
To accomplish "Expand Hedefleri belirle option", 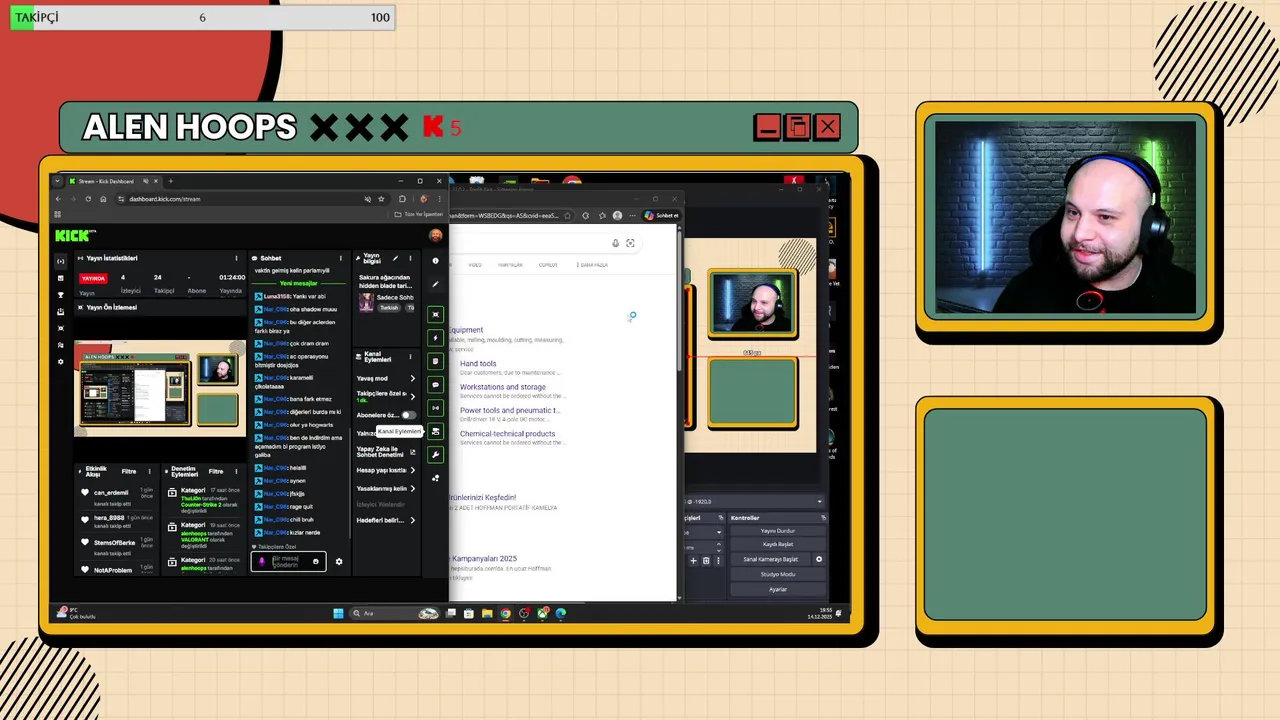I will pos(386,520).
